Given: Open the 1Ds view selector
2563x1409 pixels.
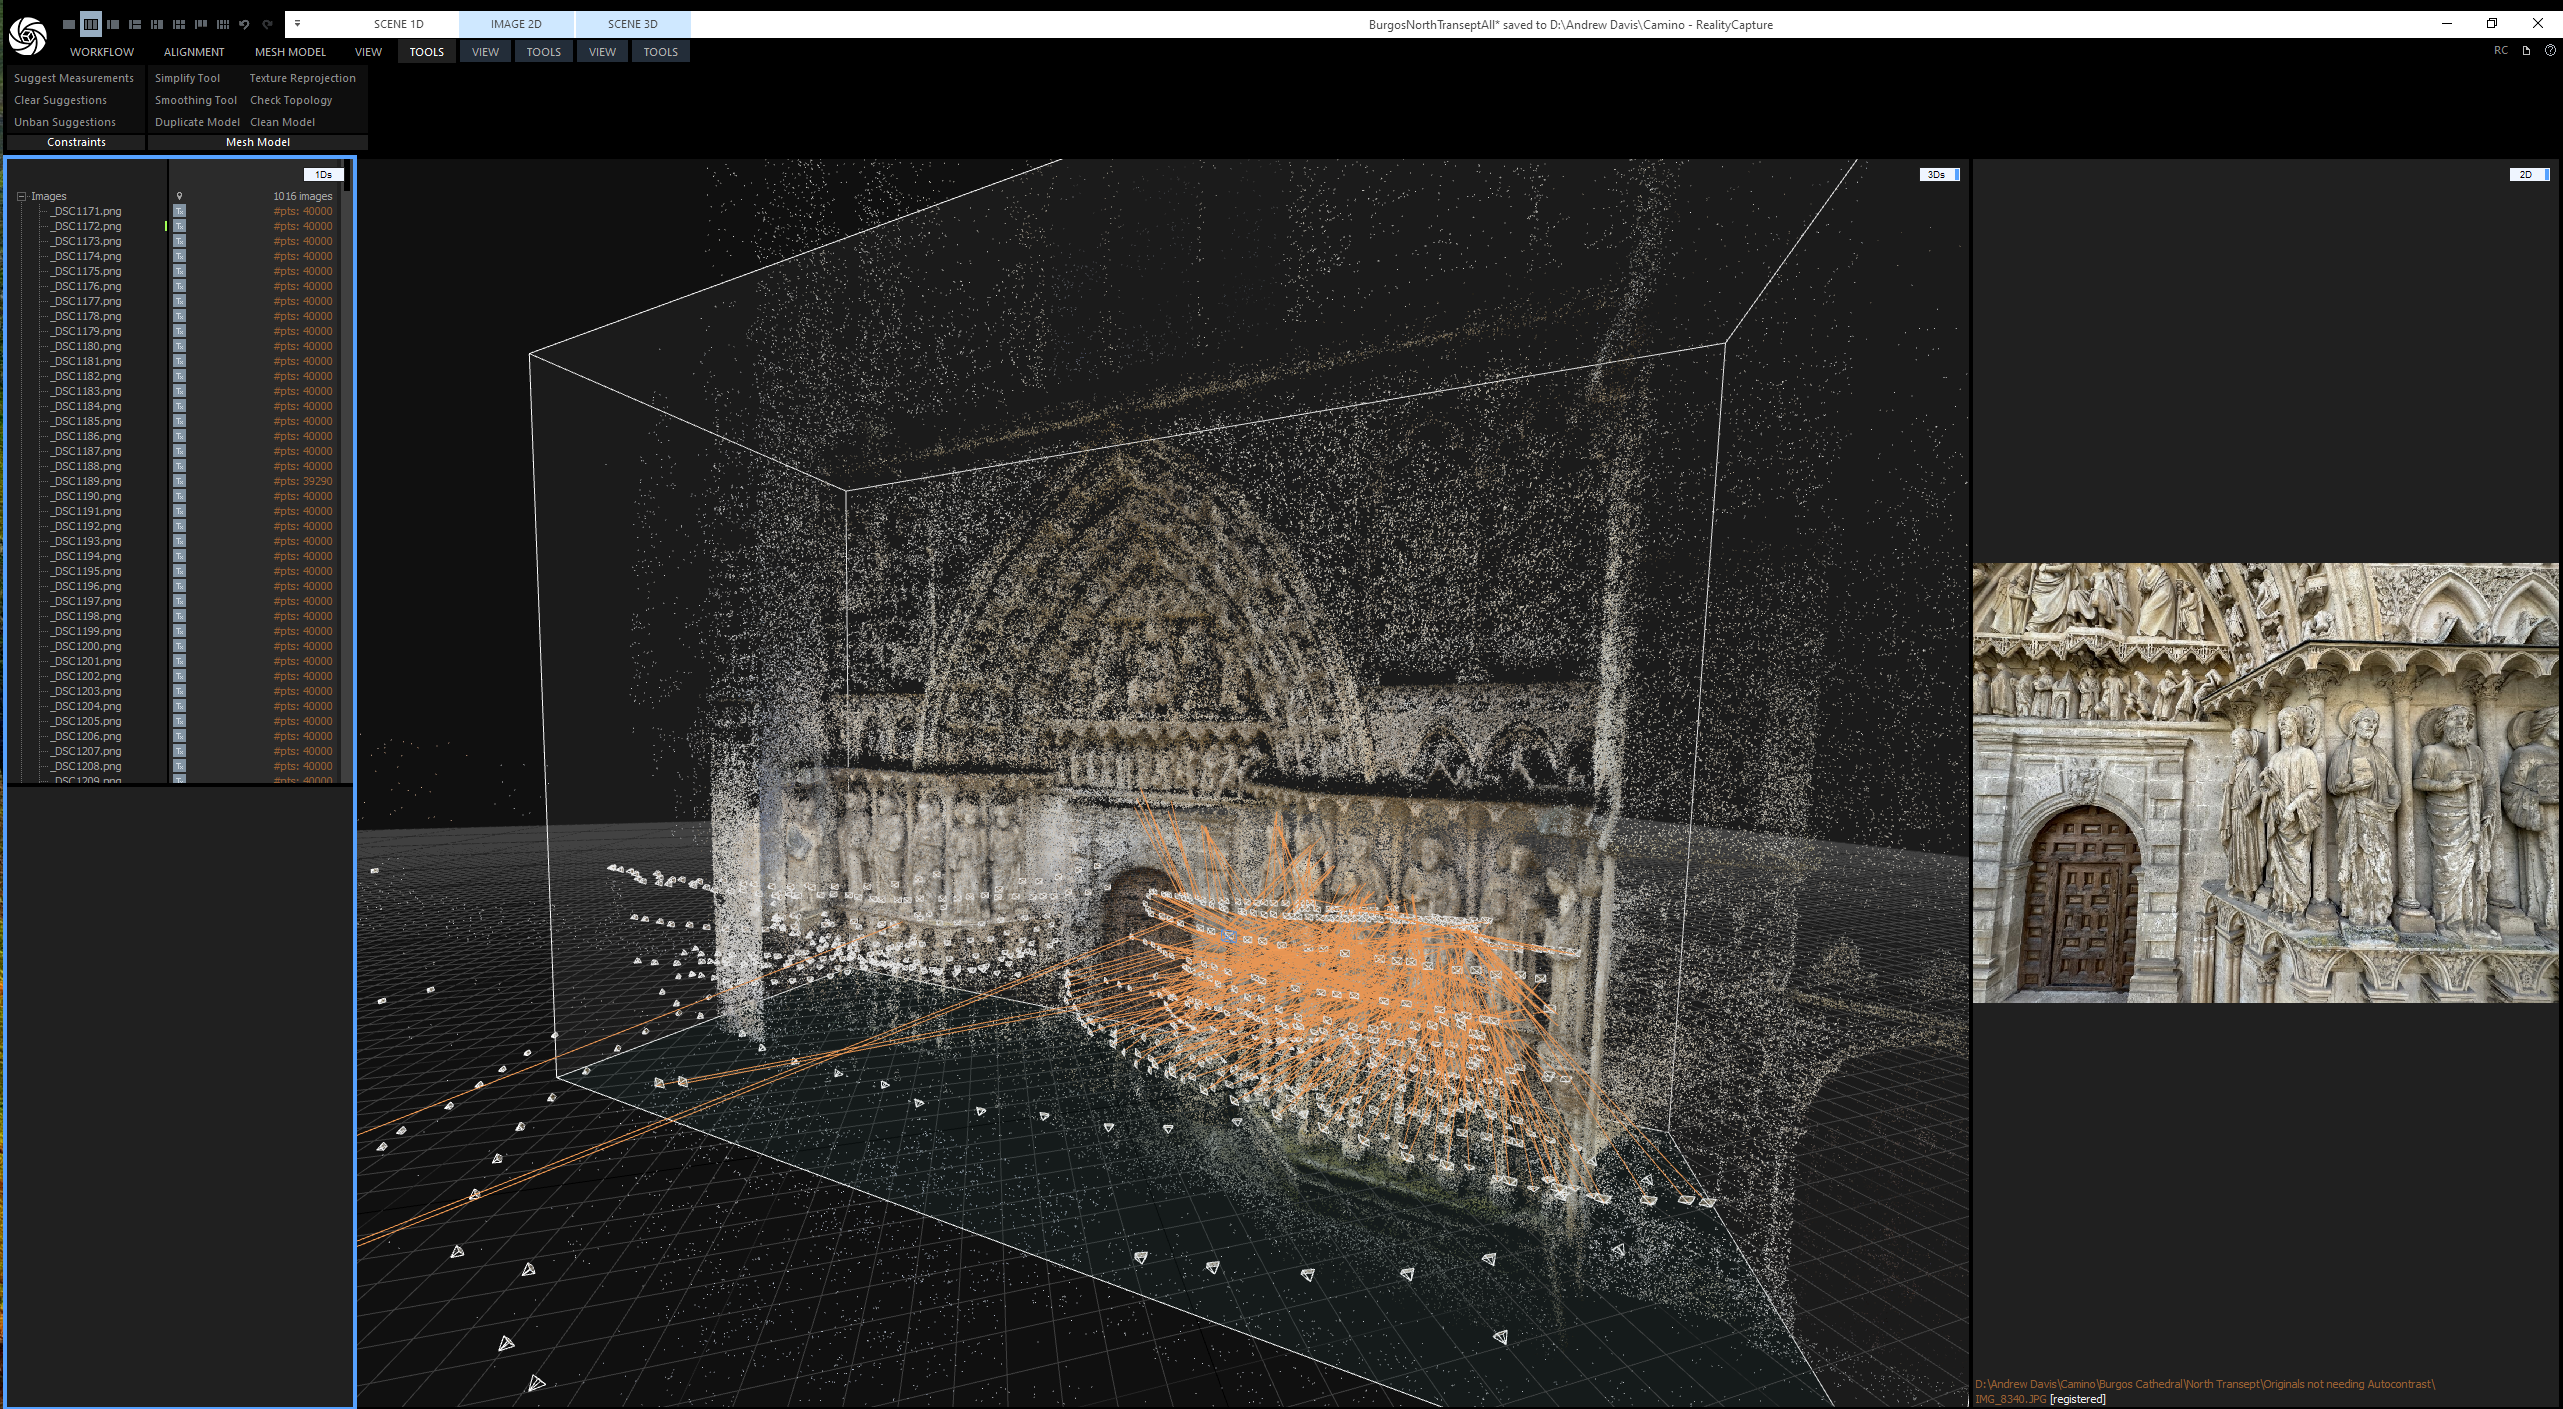Looking at the screenshot, I should tap(324, 175).
